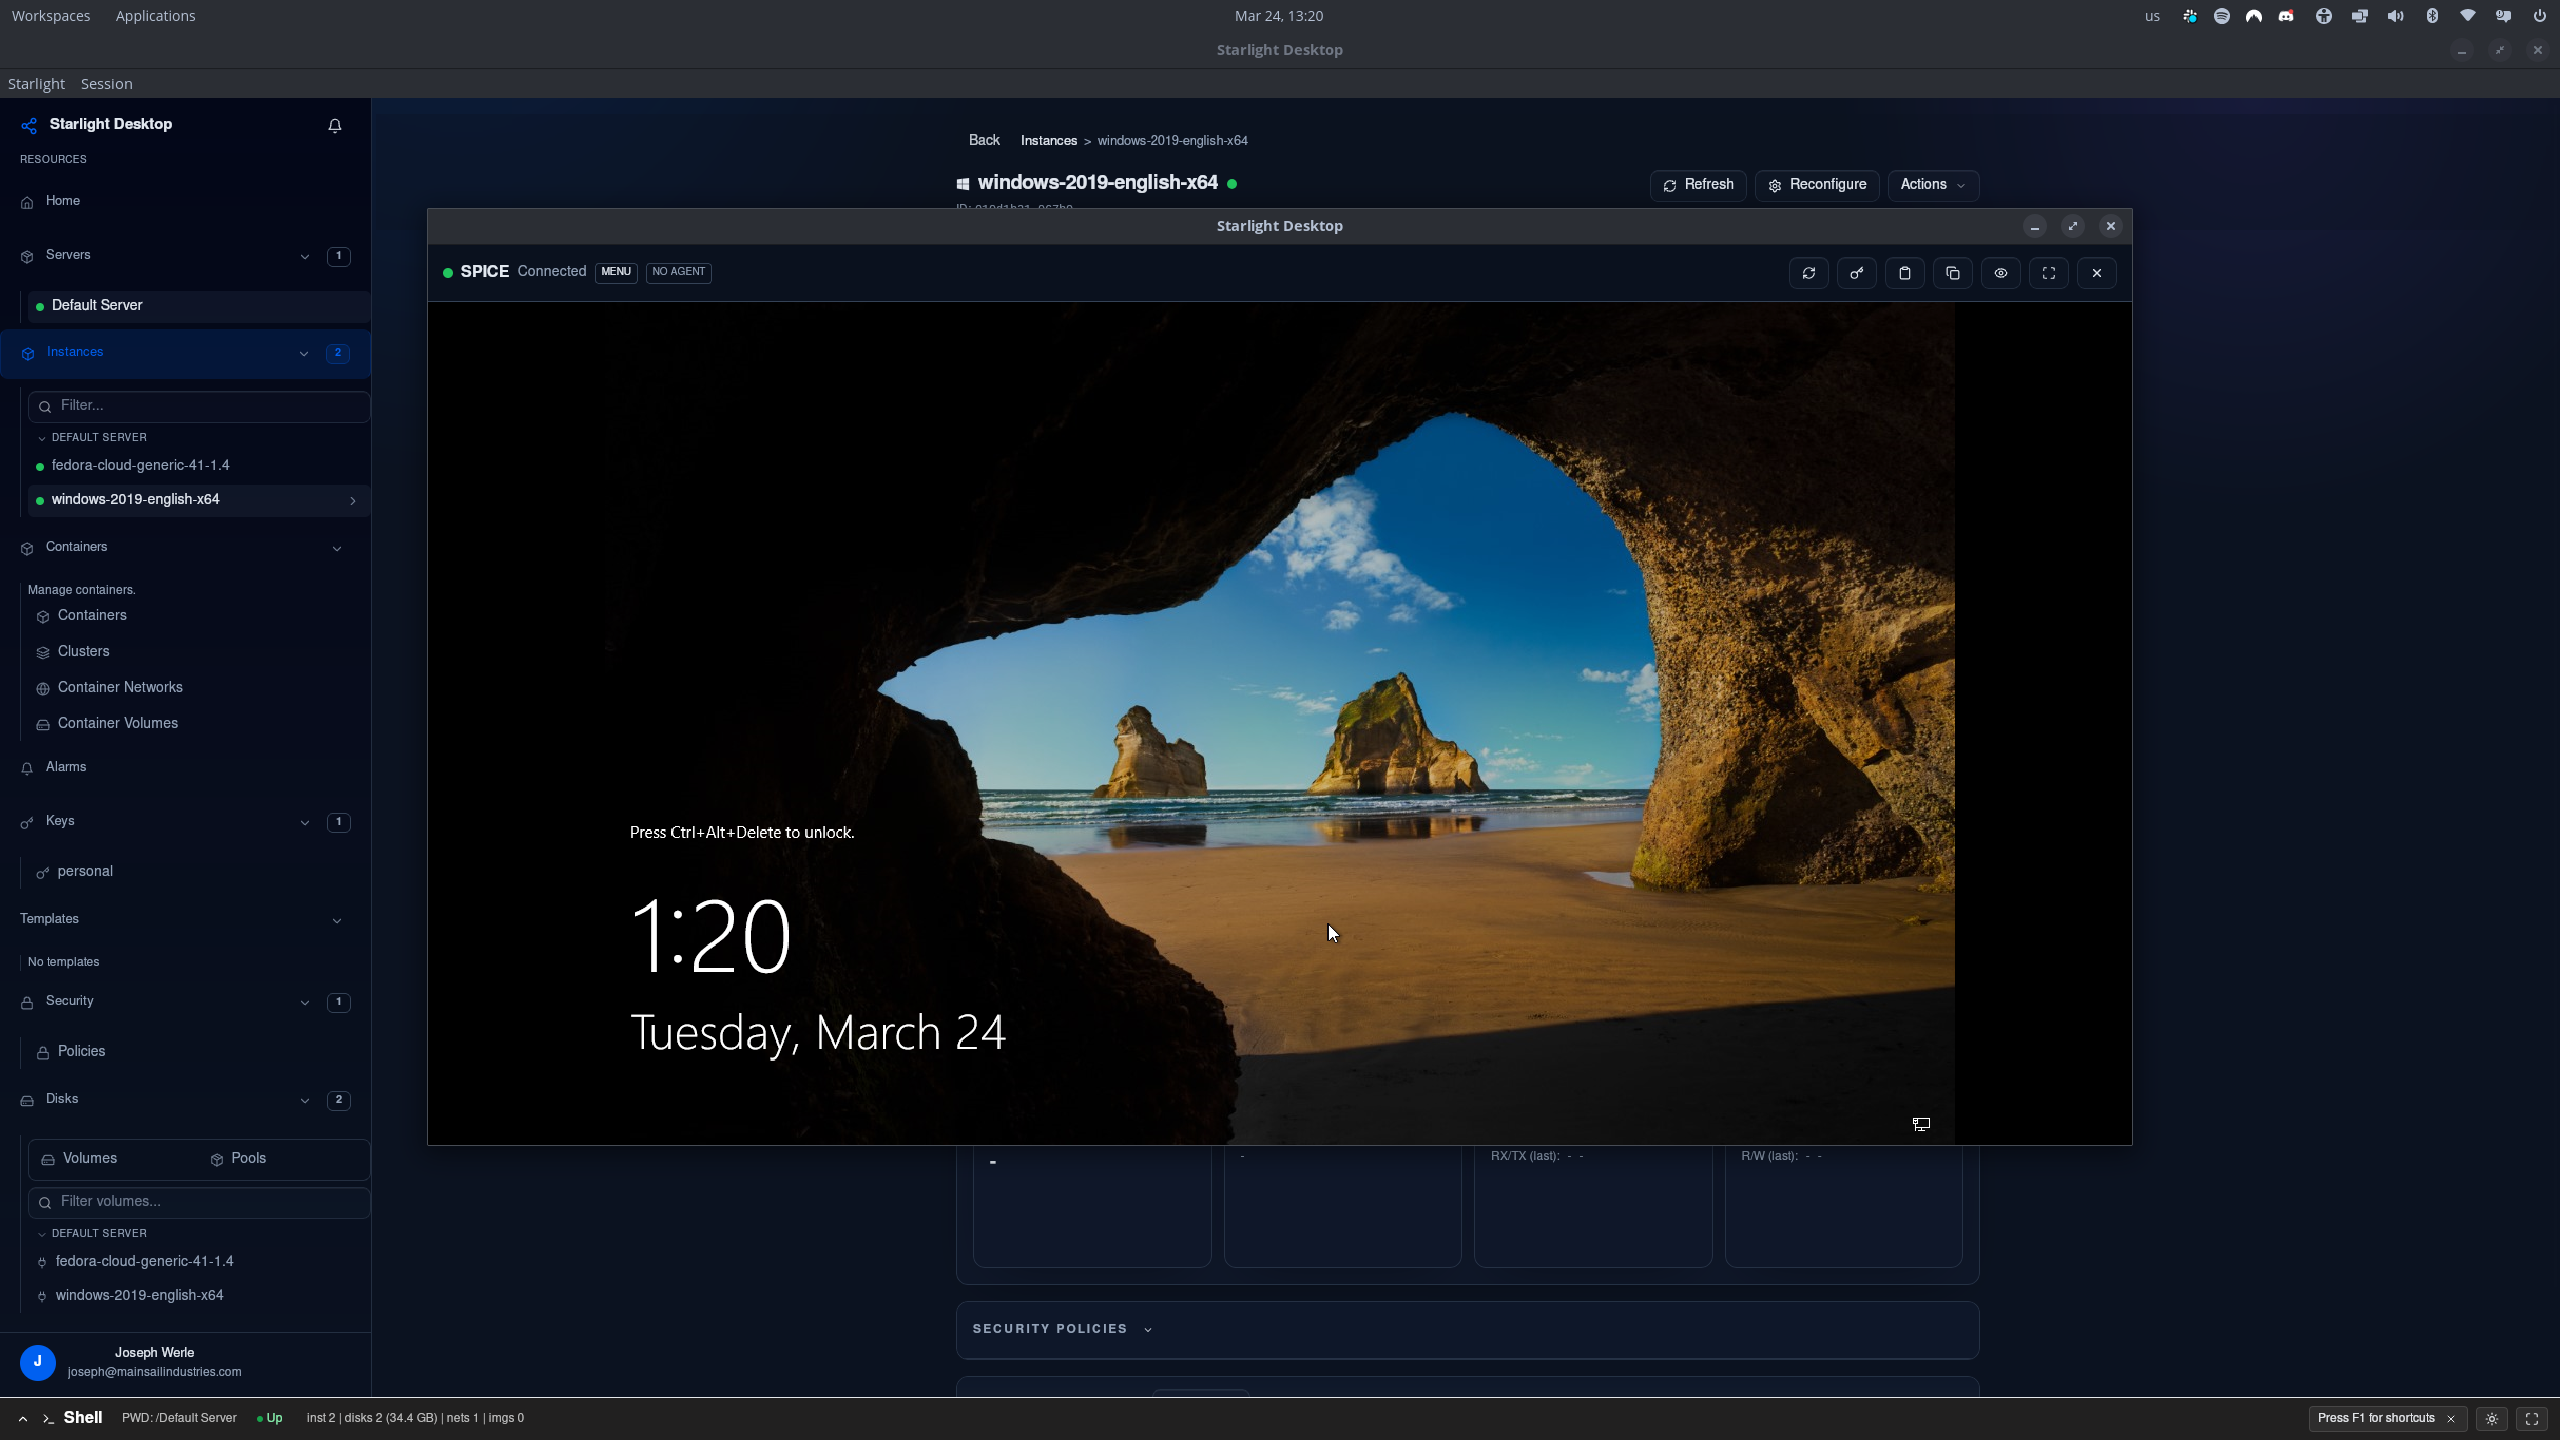The height and width of the screenshot is (1440, 2560).
Task: Click the Refresh button on the instance page
Action: click(x=1698, y=185)
